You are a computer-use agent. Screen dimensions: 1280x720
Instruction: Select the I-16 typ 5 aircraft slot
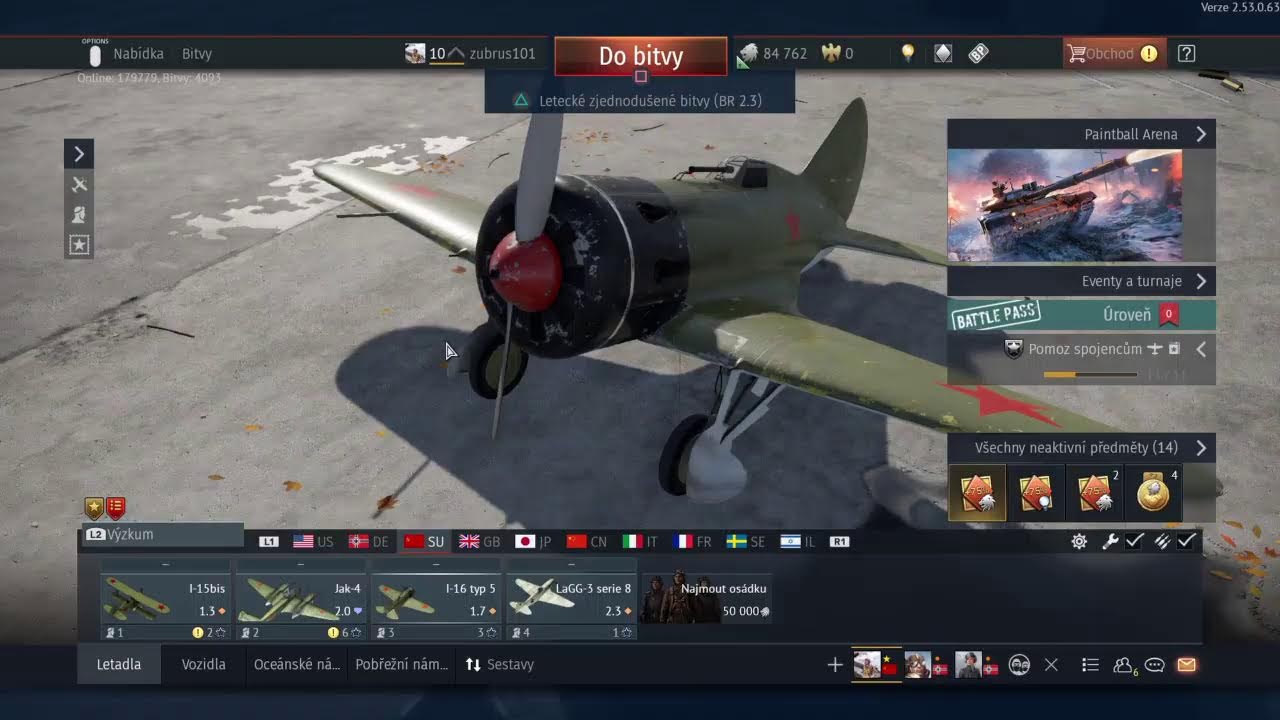coord(436,598)
